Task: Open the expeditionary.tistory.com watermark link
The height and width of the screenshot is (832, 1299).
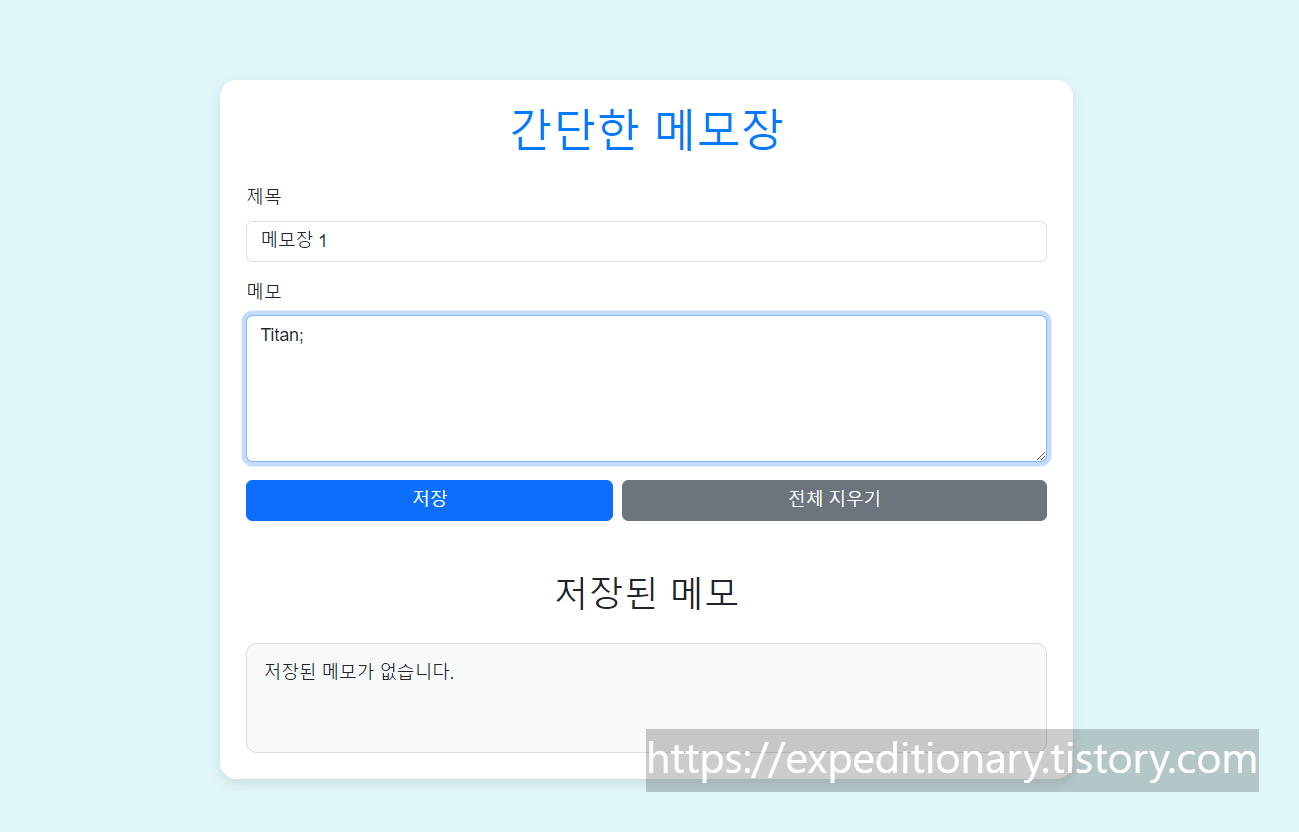Action: 952,760
